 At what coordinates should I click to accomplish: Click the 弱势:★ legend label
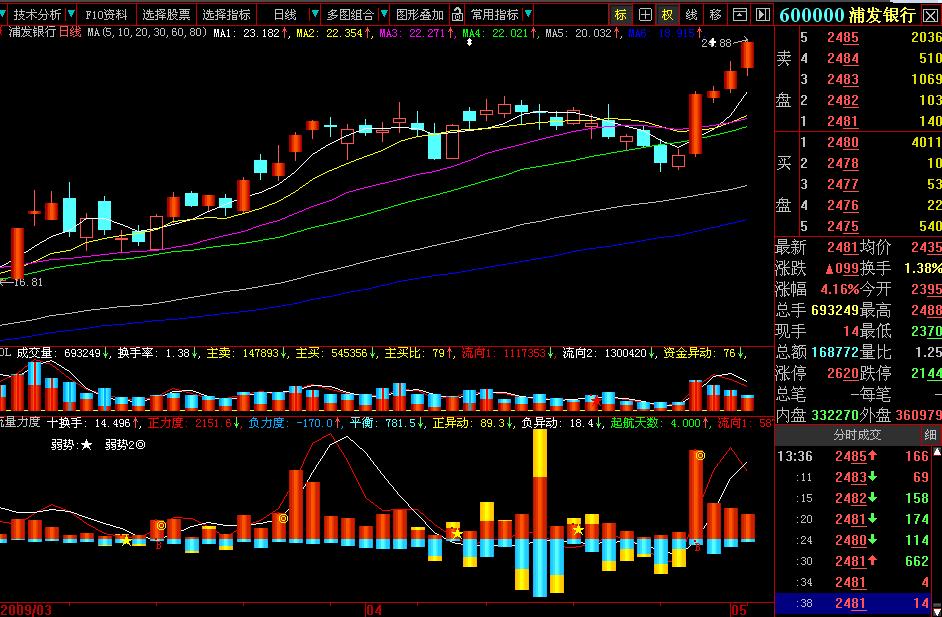pos(71,445)
